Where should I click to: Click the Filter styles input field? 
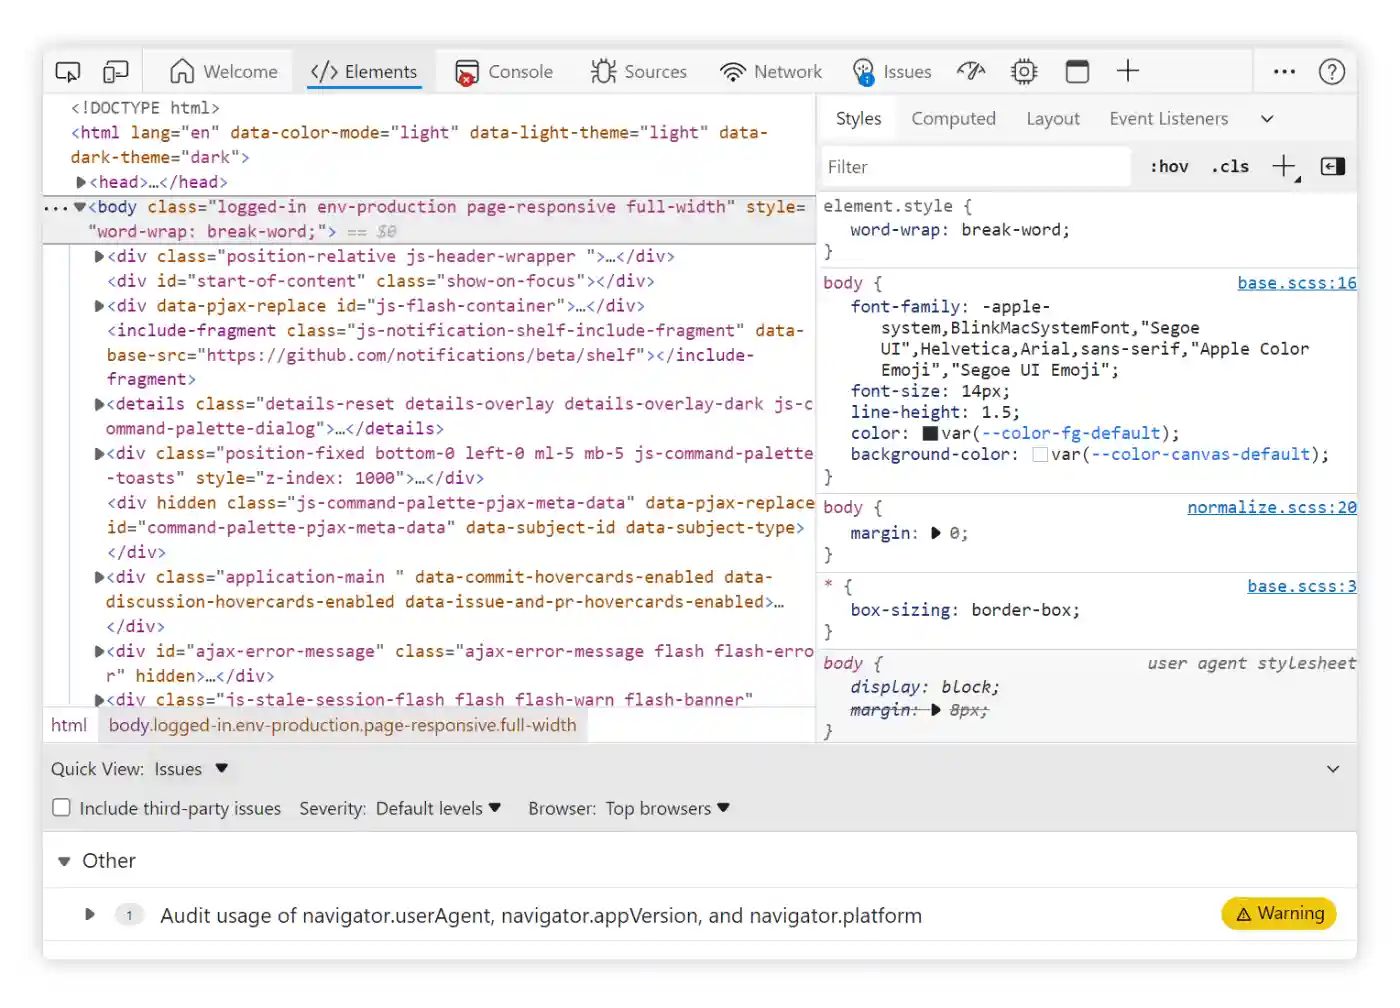975,166
